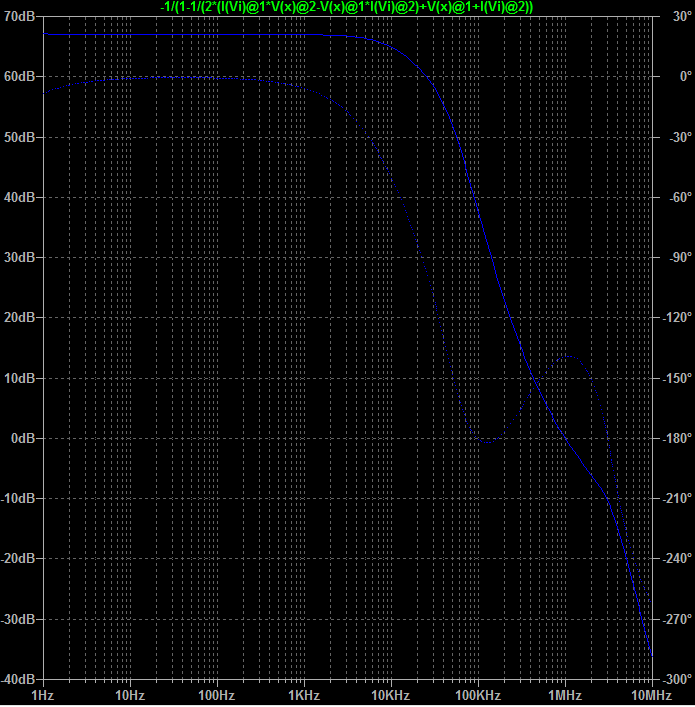
Task: Click the 70dB left axis label
Action: pos(19,16)
